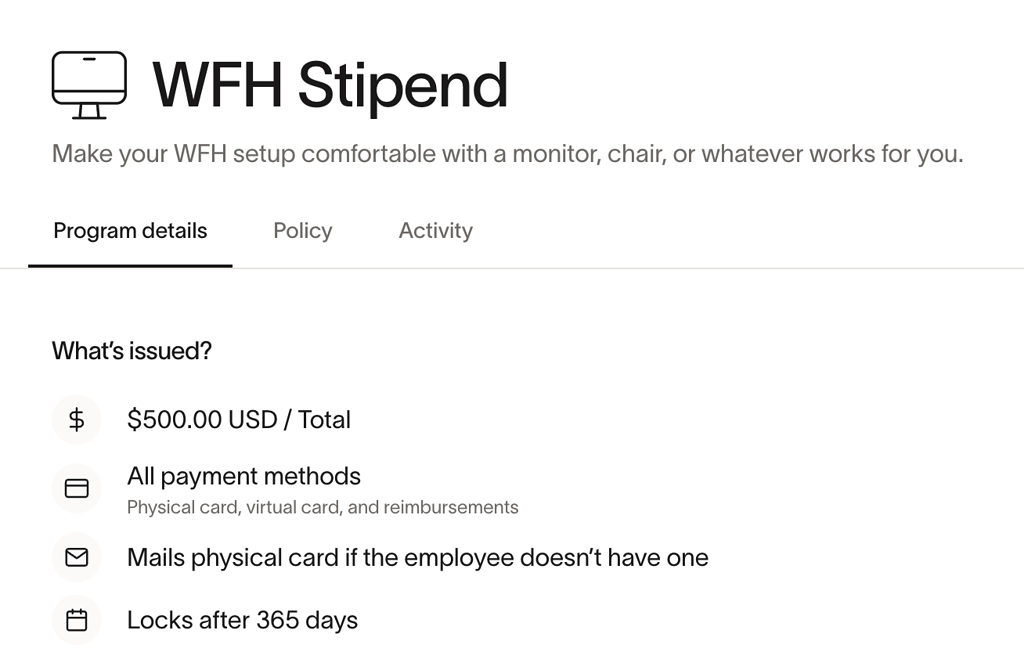Select the Locks after 365 days row
This screenshot has height=659, width=1024.
point(242,620)
